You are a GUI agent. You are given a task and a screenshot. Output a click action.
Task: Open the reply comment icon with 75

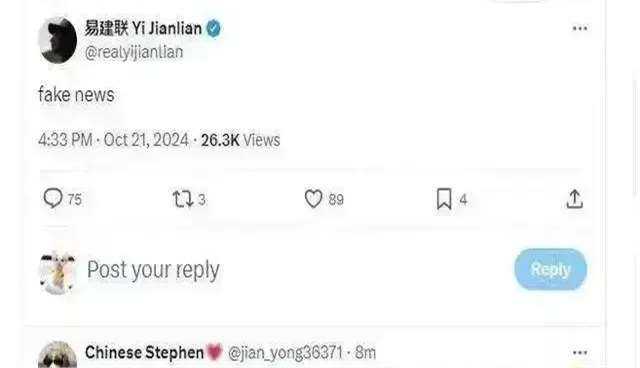pos(53,198)
